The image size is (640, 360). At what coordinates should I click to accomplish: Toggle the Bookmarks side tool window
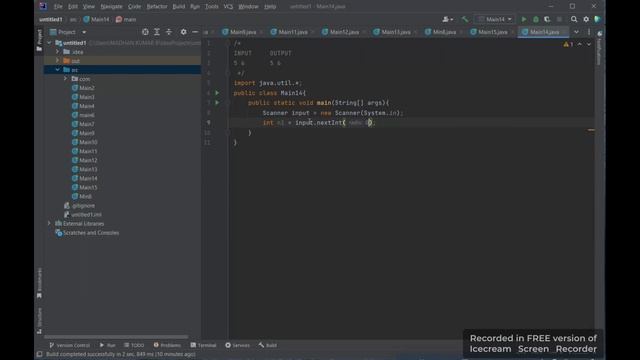(x=39, y=283)
